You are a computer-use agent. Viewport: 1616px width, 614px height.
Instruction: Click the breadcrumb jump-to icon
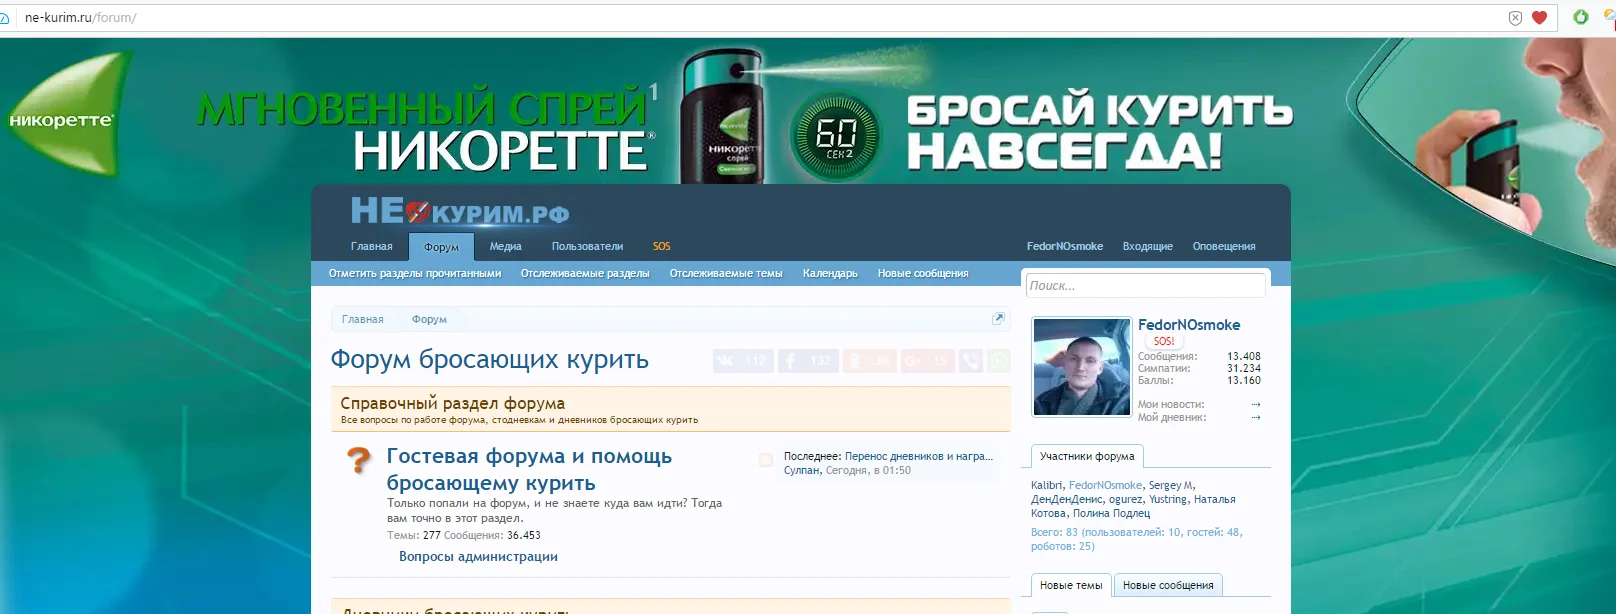coord(997,319)
